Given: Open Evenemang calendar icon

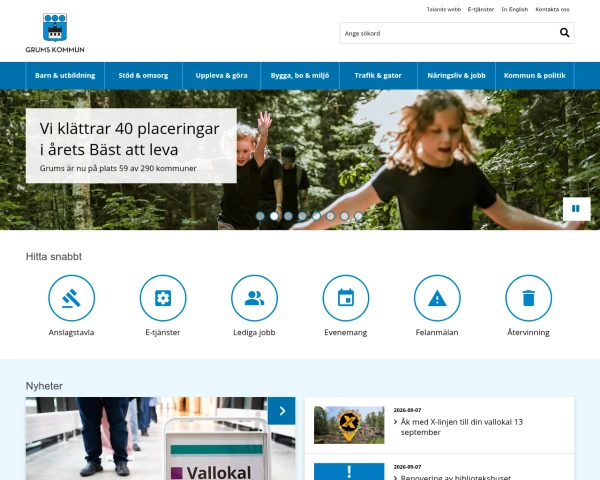Looking at the screenshot, I should (346, 298).
